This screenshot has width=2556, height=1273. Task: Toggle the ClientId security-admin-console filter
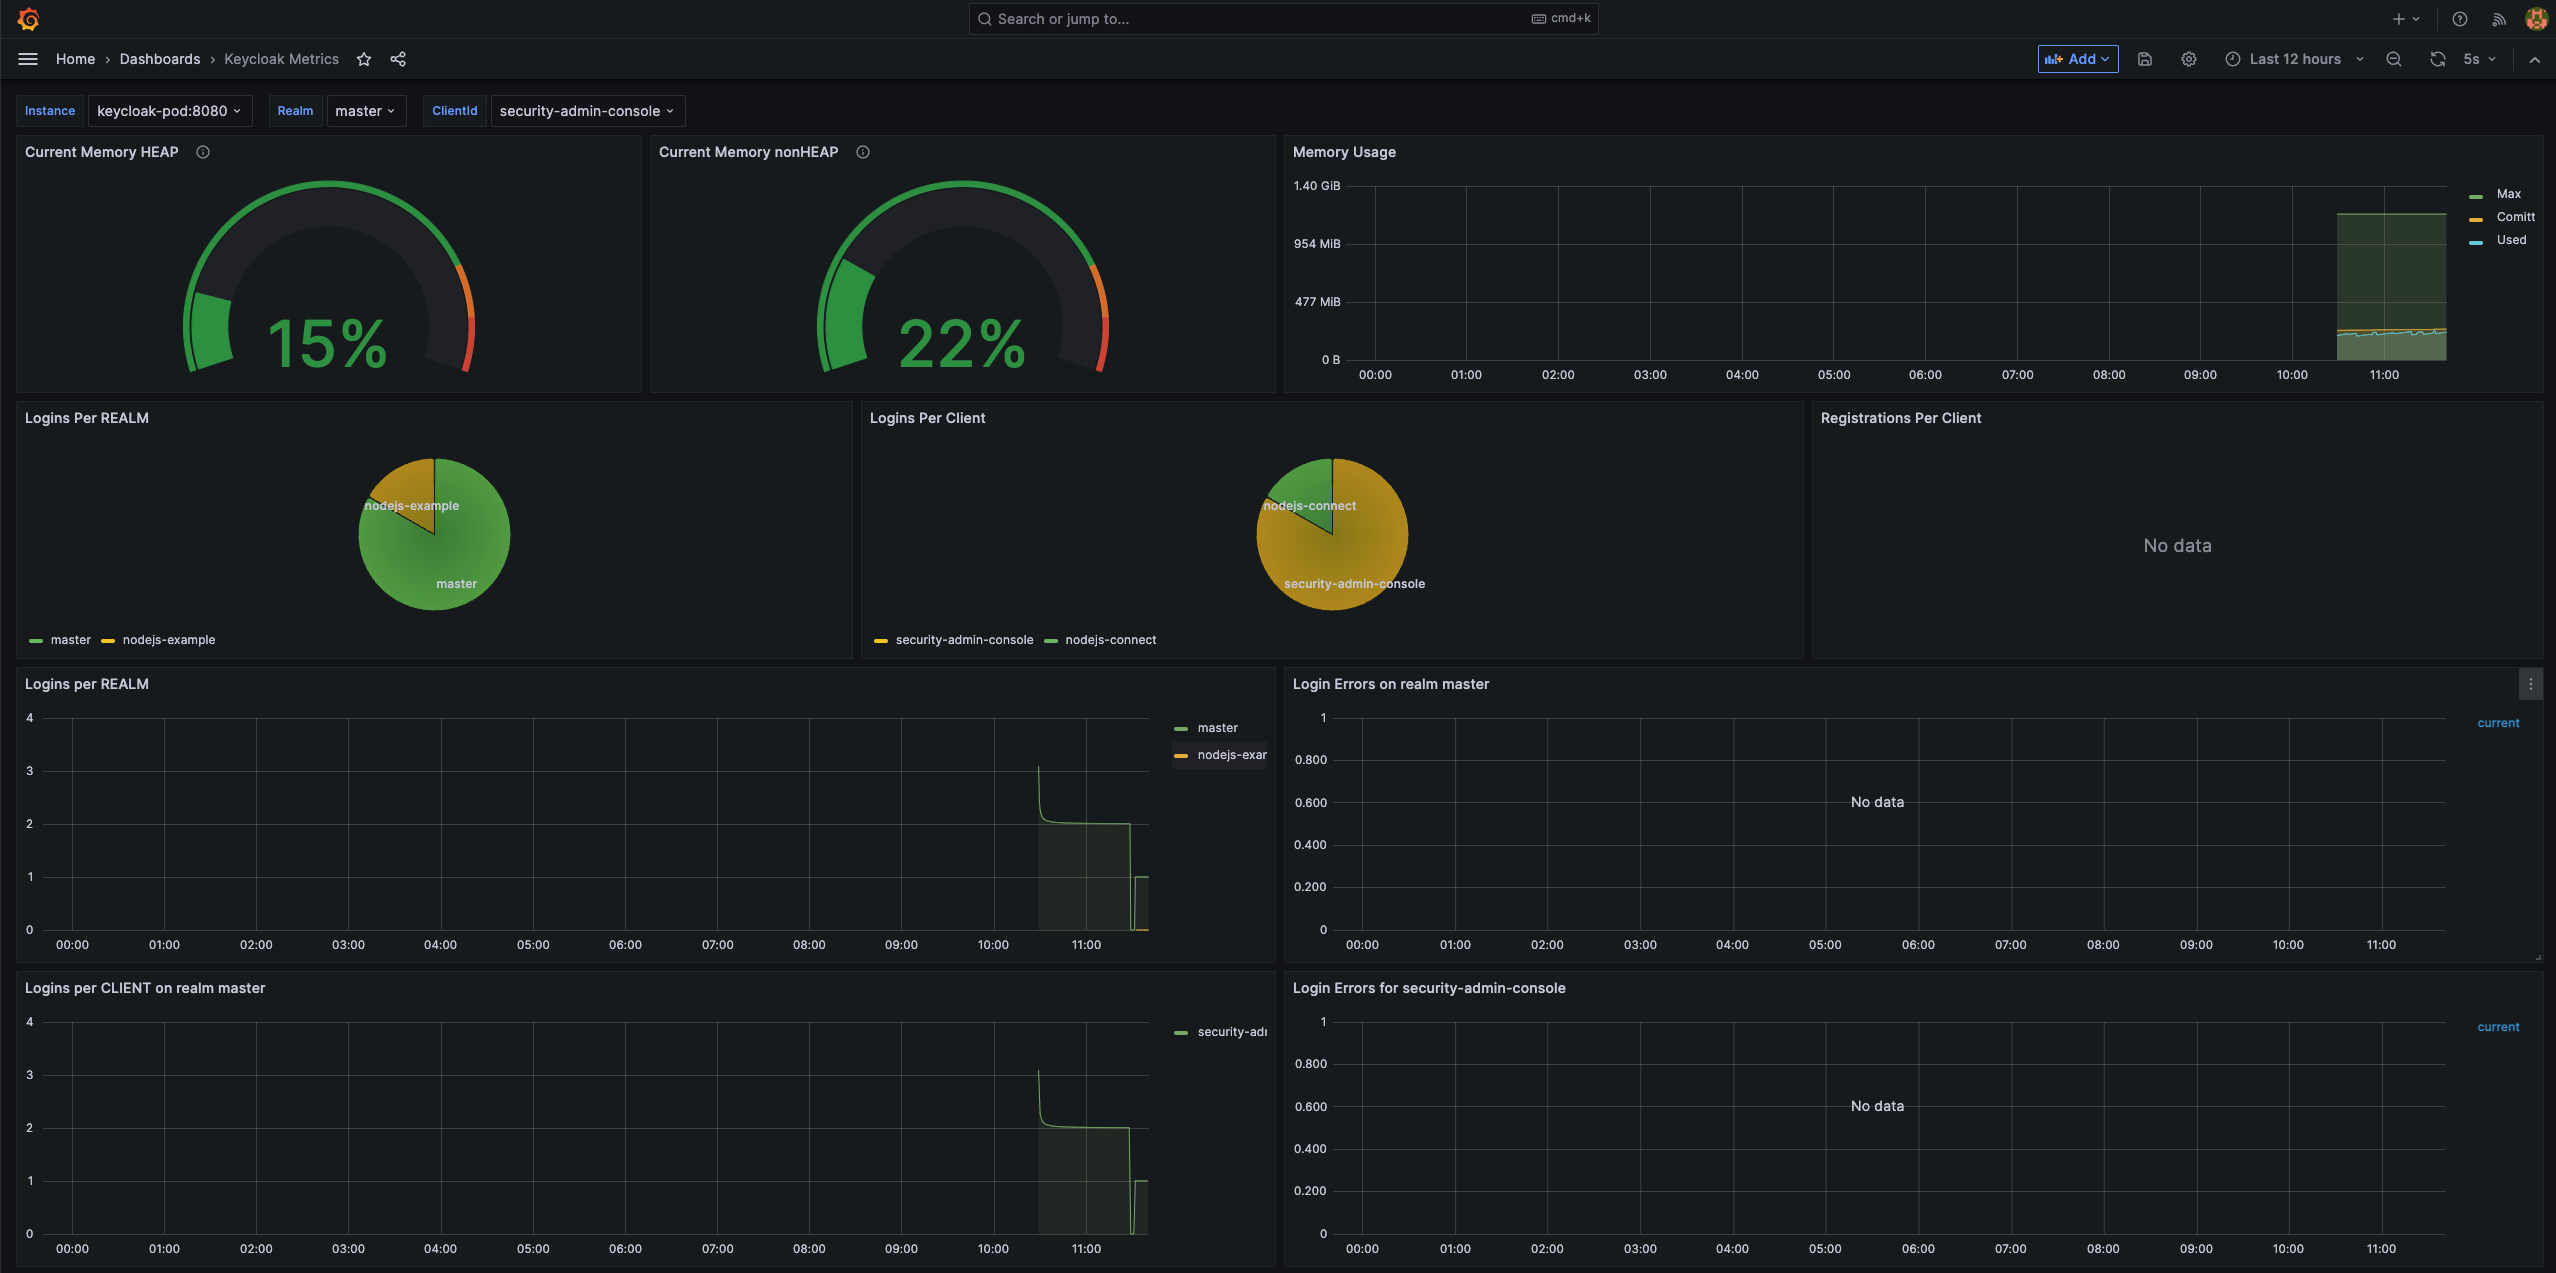(585, 111)
